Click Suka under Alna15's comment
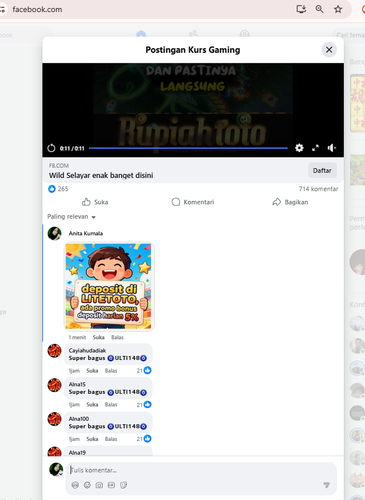 click(x=92, y=405)
